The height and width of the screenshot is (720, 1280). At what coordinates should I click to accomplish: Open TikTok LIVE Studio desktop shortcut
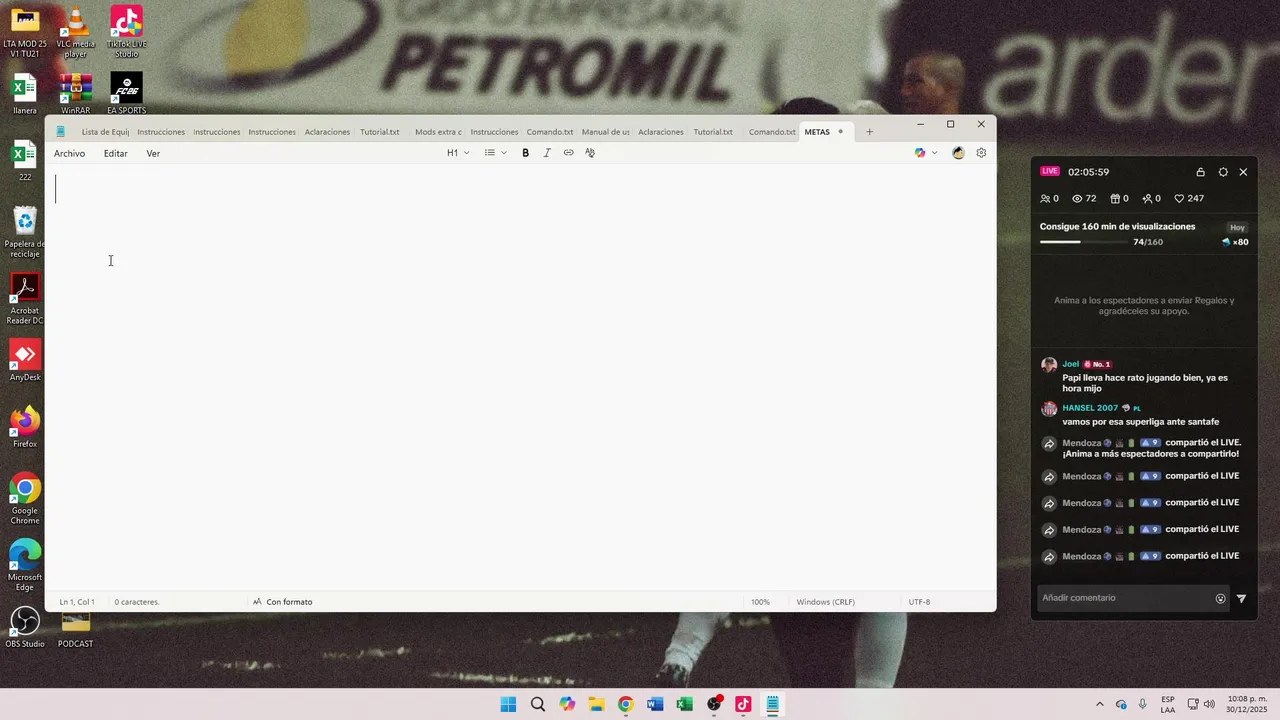(126, 31)
